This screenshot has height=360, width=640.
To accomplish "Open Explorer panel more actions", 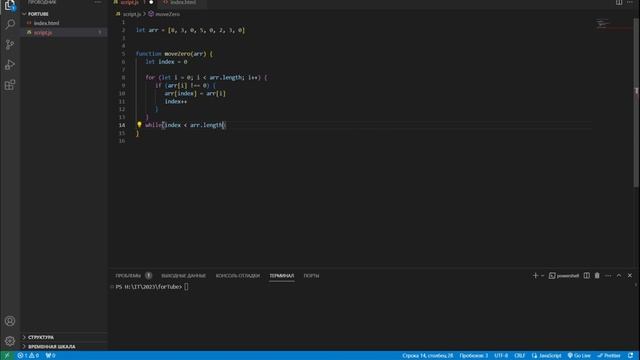I will click(98, 2).
